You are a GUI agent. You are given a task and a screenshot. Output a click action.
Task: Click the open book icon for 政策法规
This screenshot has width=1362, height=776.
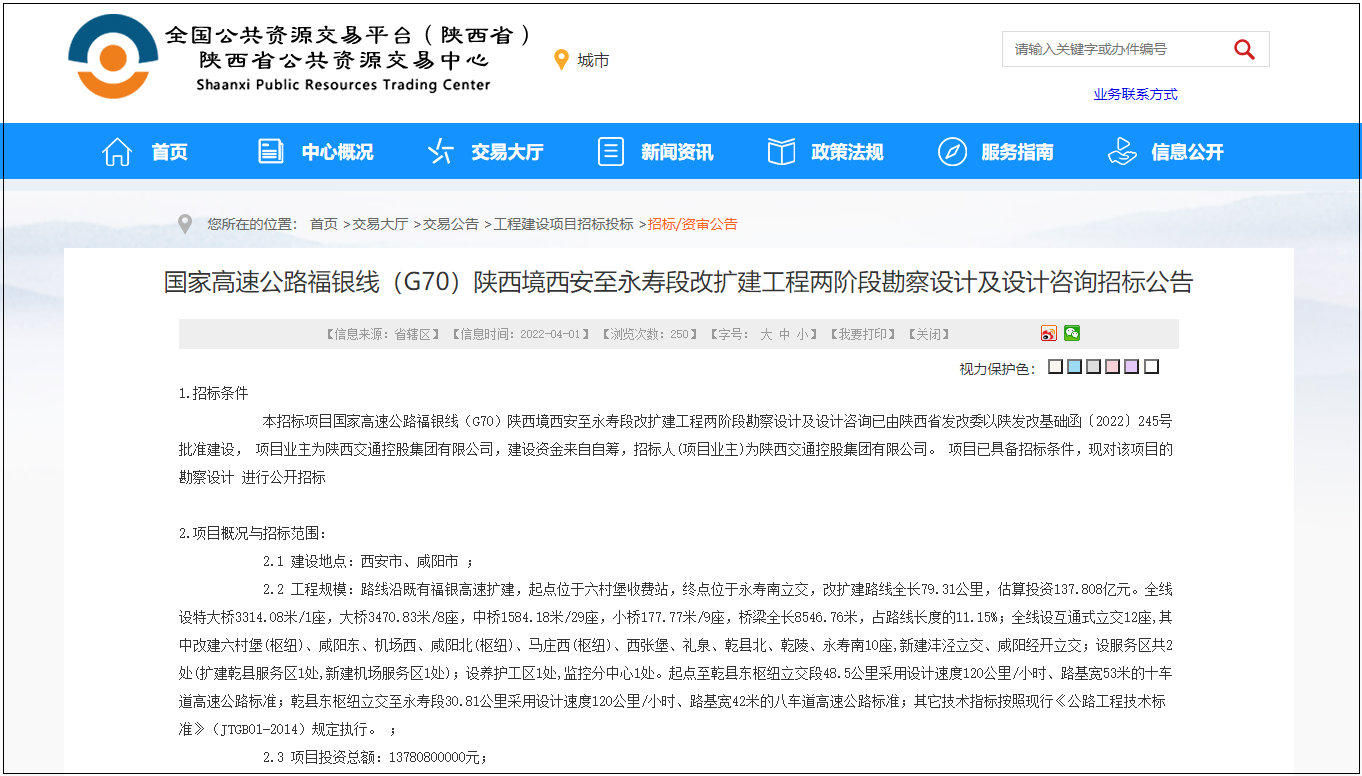click(781, 152)
